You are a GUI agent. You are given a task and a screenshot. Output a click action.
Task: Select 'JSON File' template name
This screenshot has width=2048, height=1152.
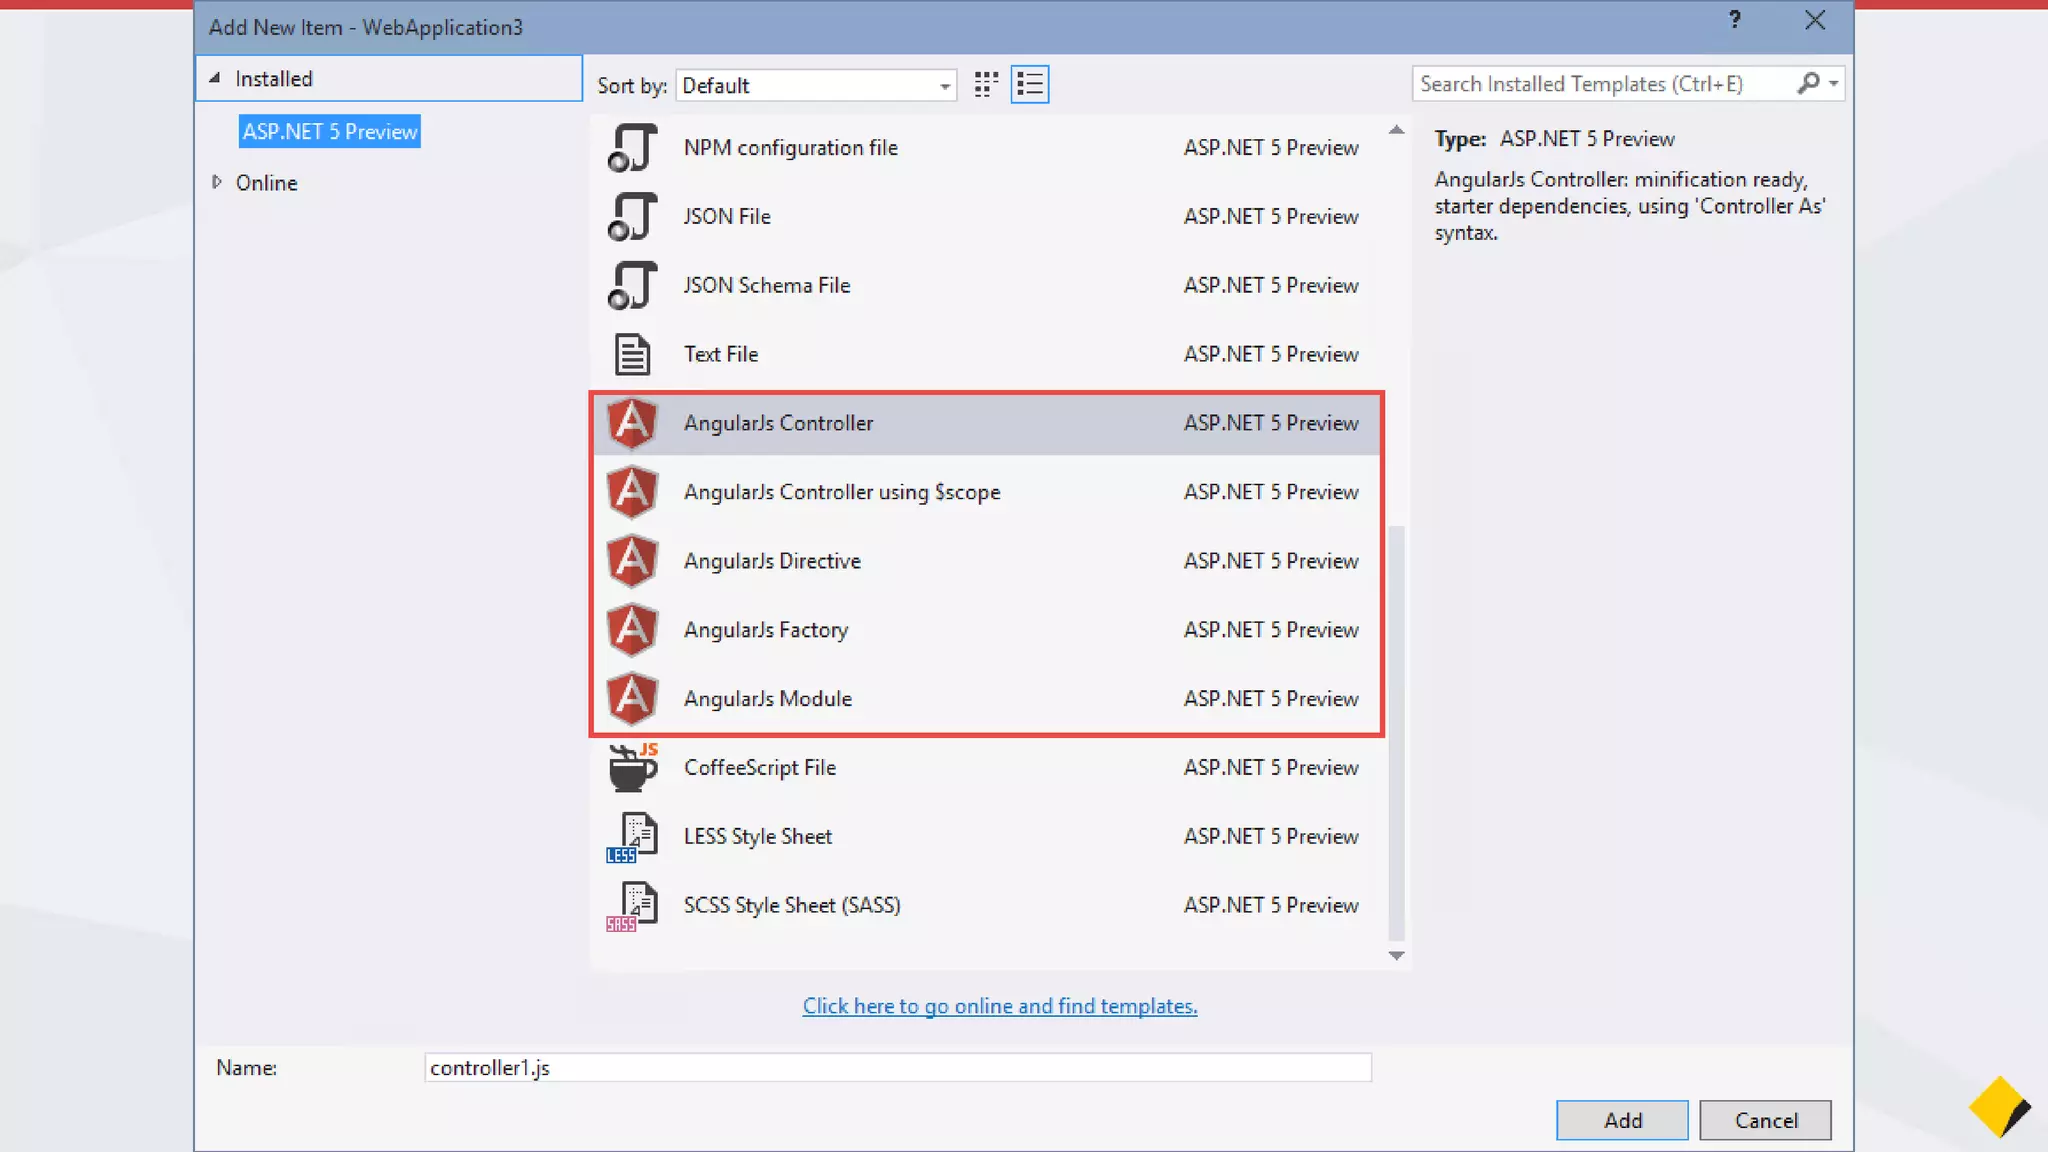coord(727,216)
